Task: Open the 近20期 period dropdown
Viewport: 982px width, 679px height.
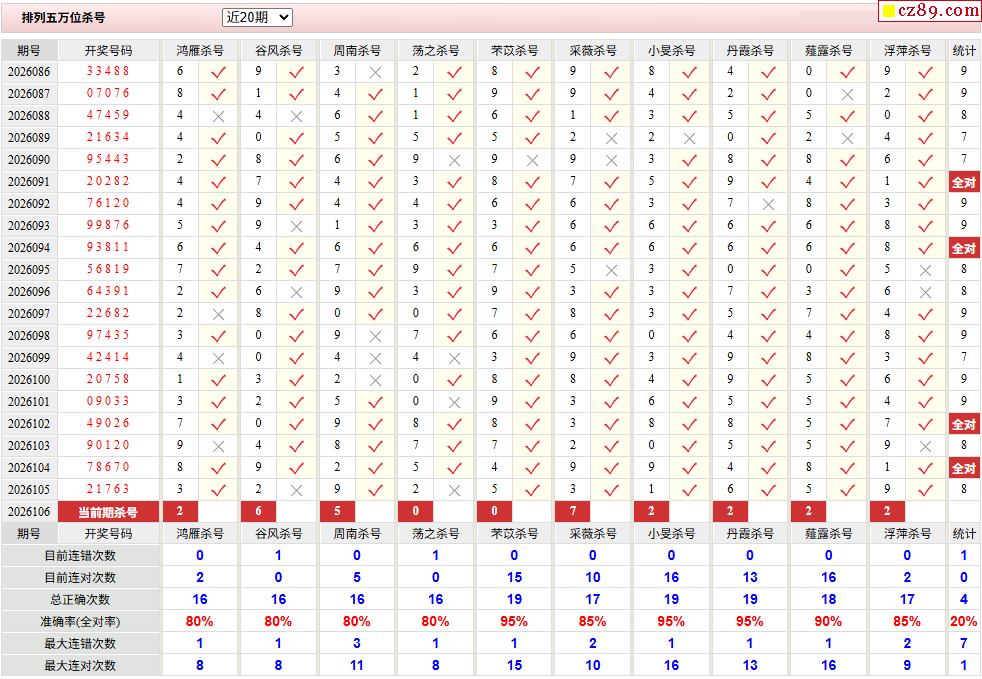Action: (x=257, y=17)
